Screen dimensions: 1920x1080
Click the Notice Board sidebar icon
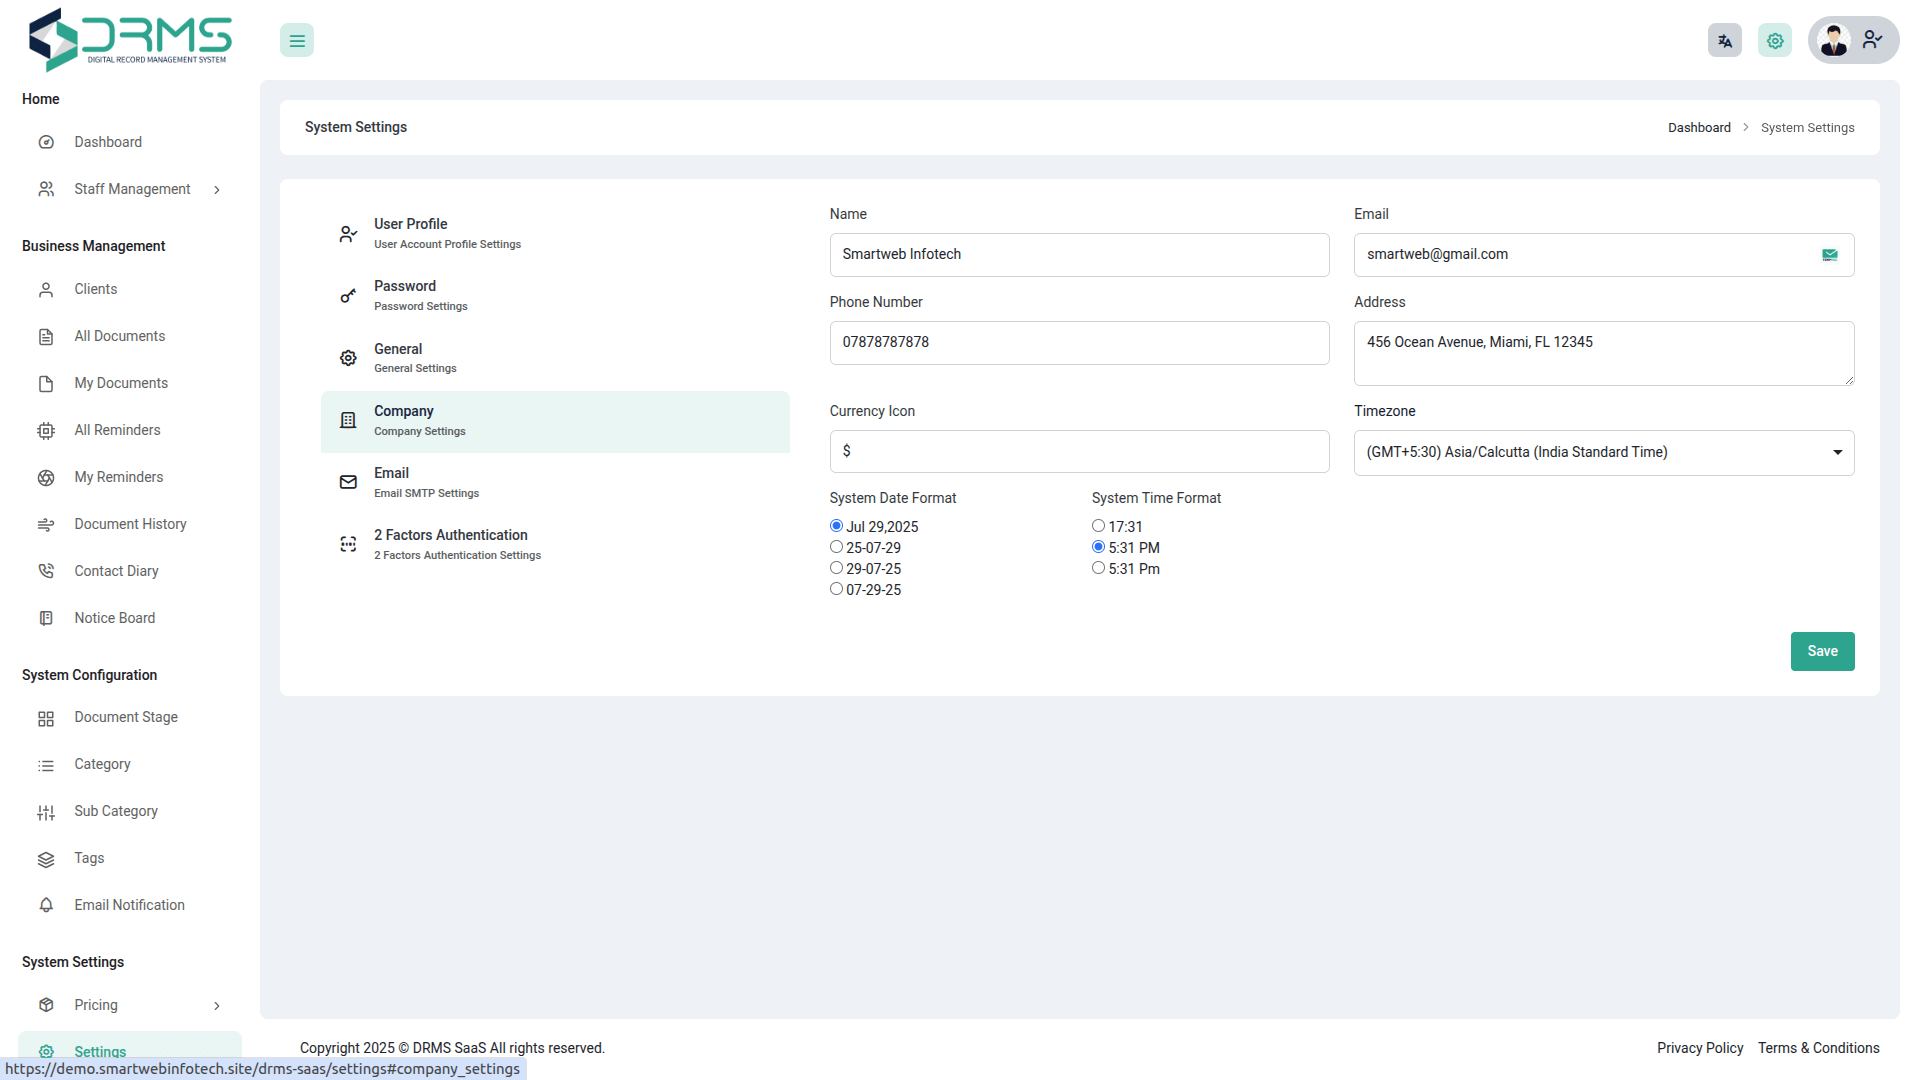point(46,618)
